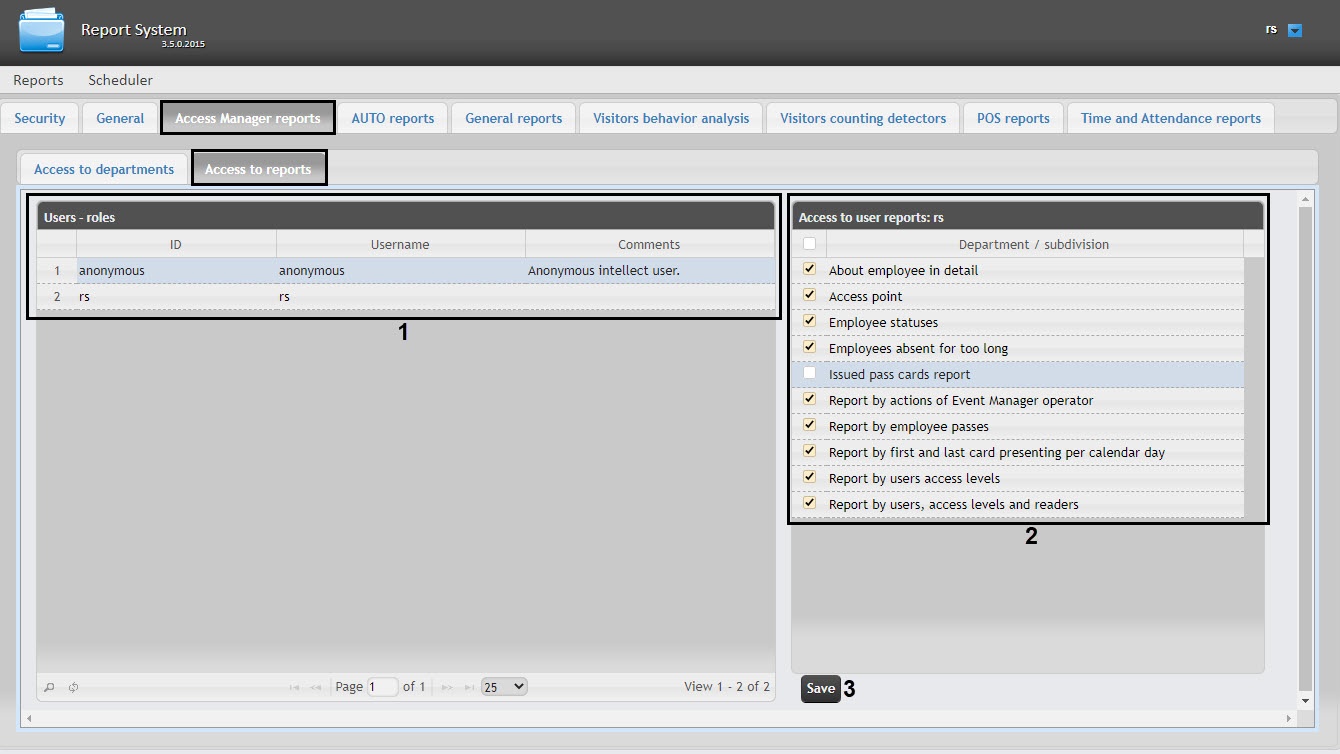The width and height of the screenshot is (1340, 754).
Task: Click the 'About employee in detail' row text
Action: [x=904, y=271]
